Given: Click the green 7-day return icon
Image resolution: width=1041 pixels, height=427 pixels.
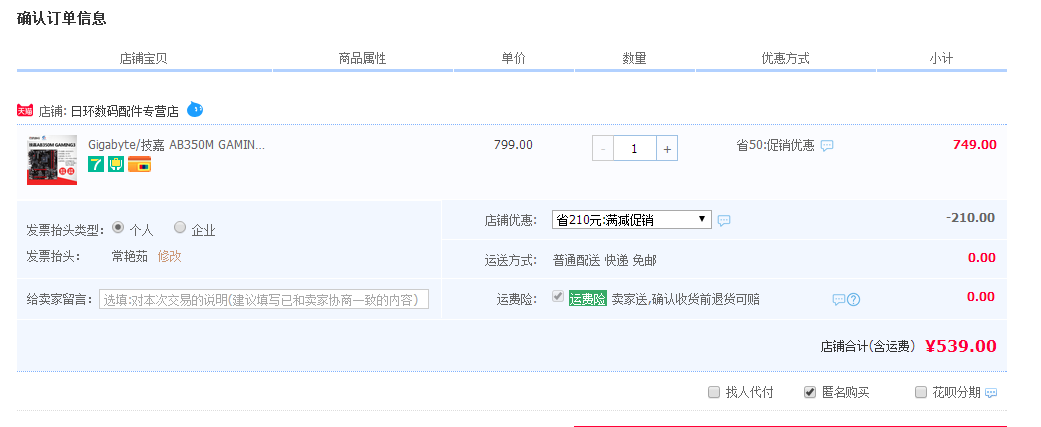Looking at the screenshot, I should (x=96, y=163).
